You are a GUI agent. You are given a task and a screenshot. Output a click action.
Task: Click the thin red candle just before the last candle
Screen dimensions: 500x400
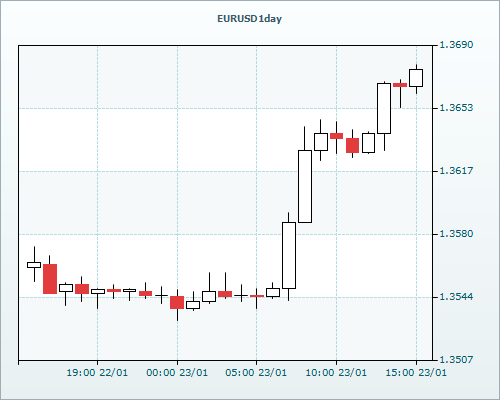pyautogui.click(x=400, y=85)
